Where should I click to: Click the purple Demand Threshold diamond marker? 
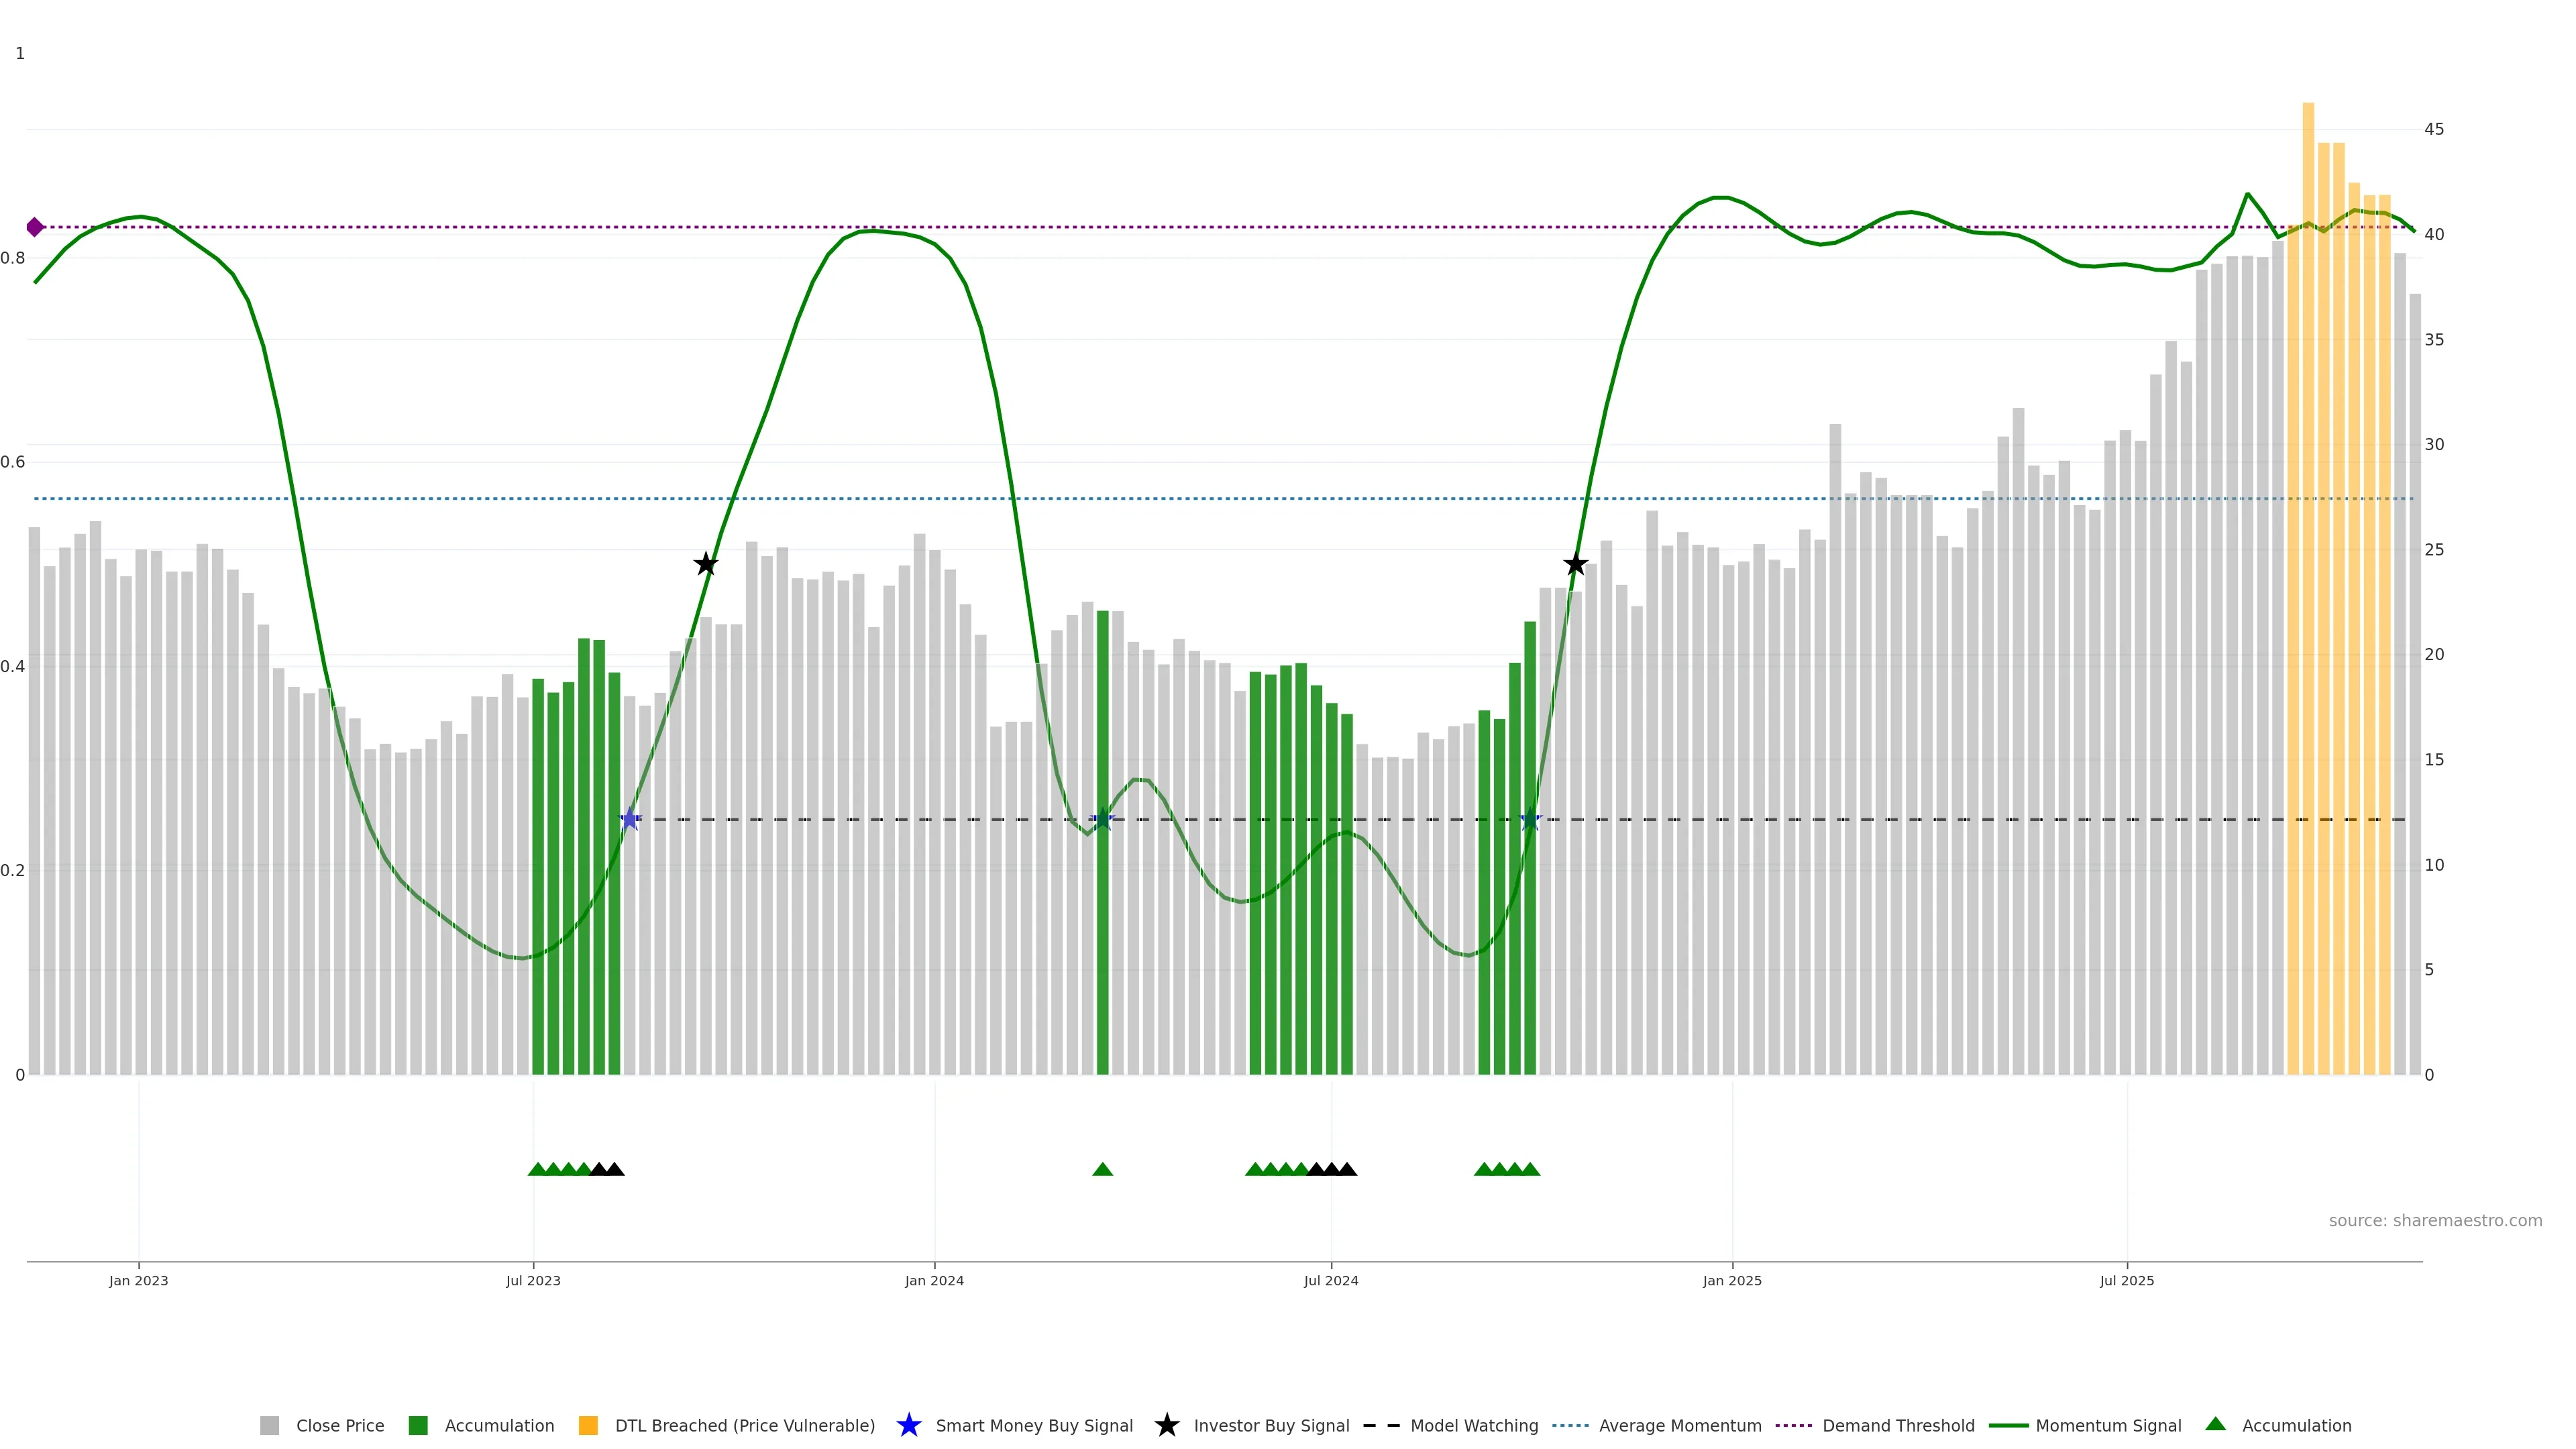pyautogui.click(x=35, y=227)
